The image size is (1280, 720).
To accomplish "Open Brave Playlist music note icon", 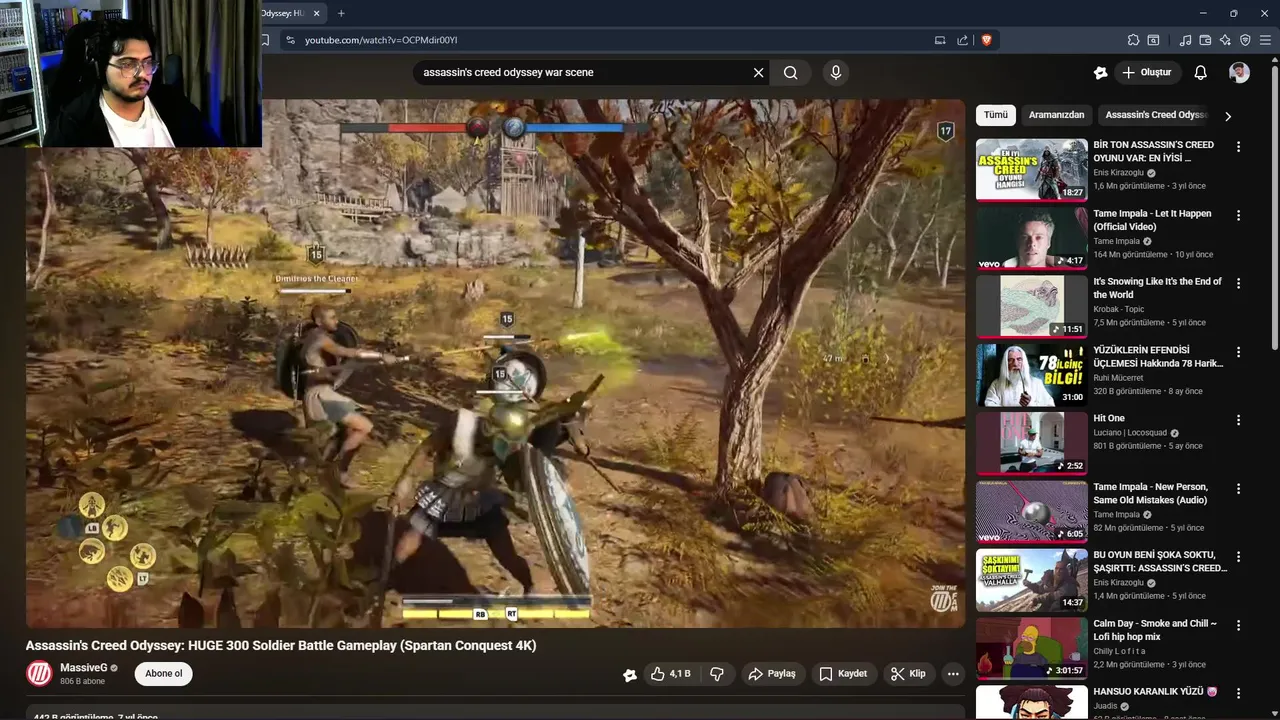I will (1185, 40).
